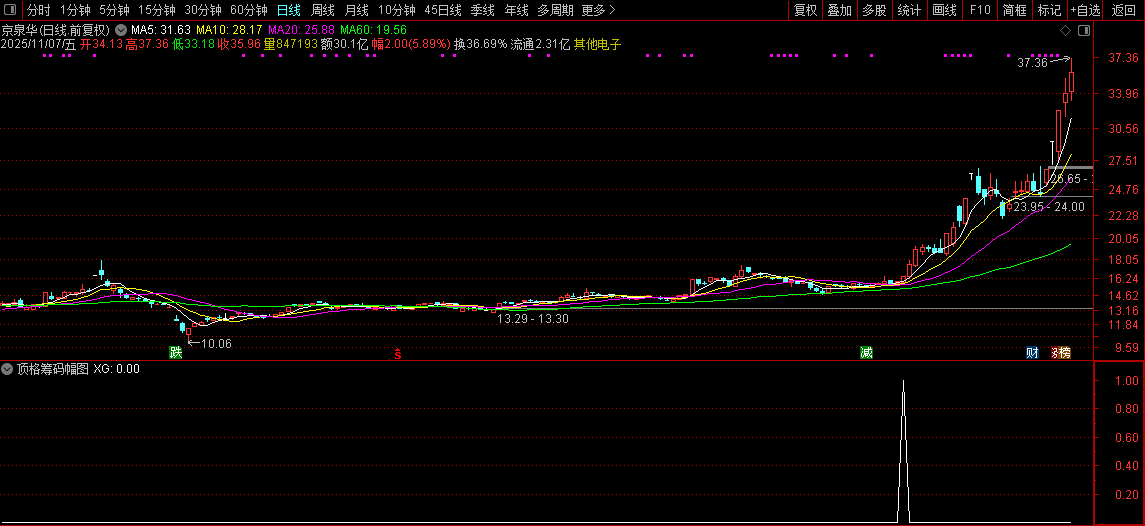The image size is (1145, 526).
Task: Select the 年线 yearly tab
Action: point(516,10)
